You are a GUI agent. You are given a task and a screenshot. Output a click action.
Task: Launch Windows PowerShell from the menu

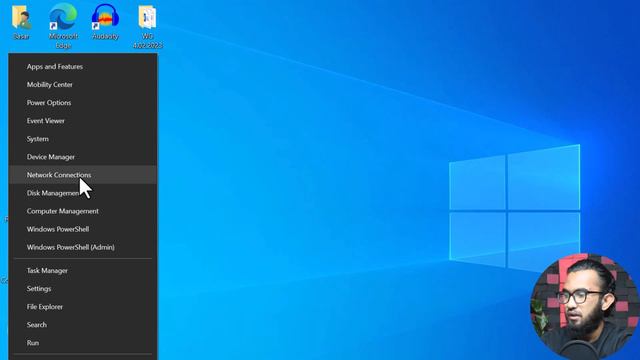point(83,229)
